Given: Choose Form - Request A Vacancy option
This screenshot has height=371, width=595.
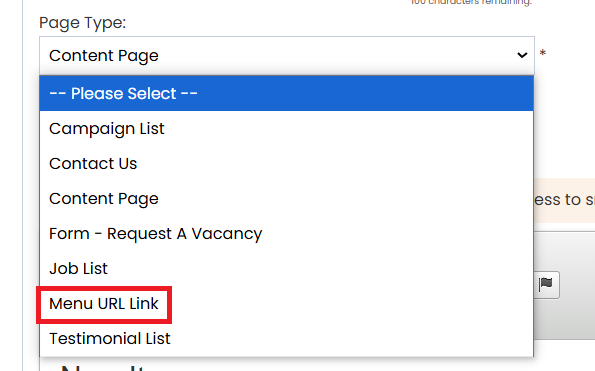Looking at the screenshot, I should 286,233.
